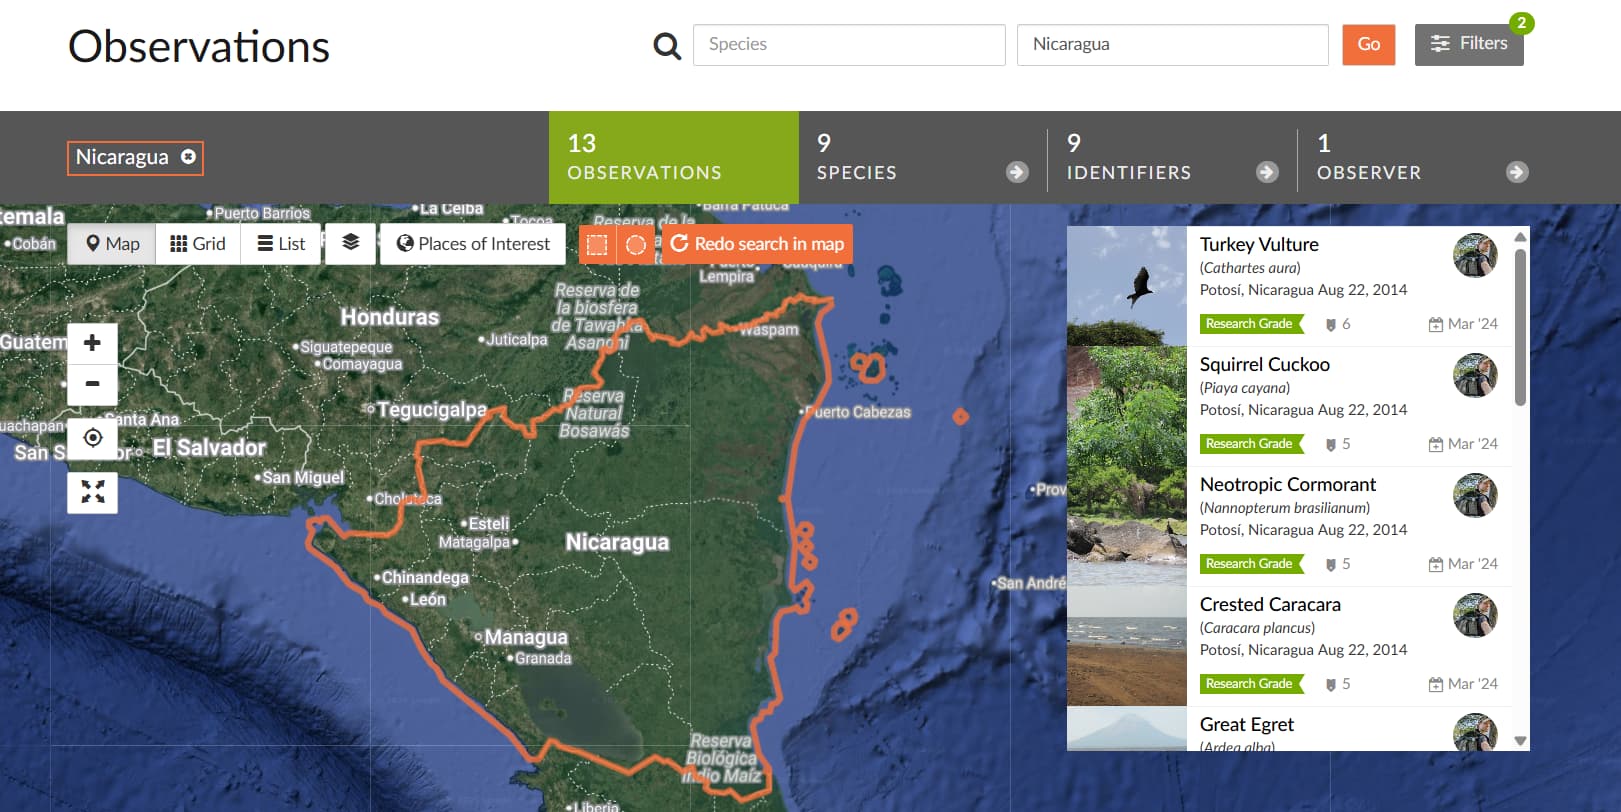Zoom out on the map

92,384
